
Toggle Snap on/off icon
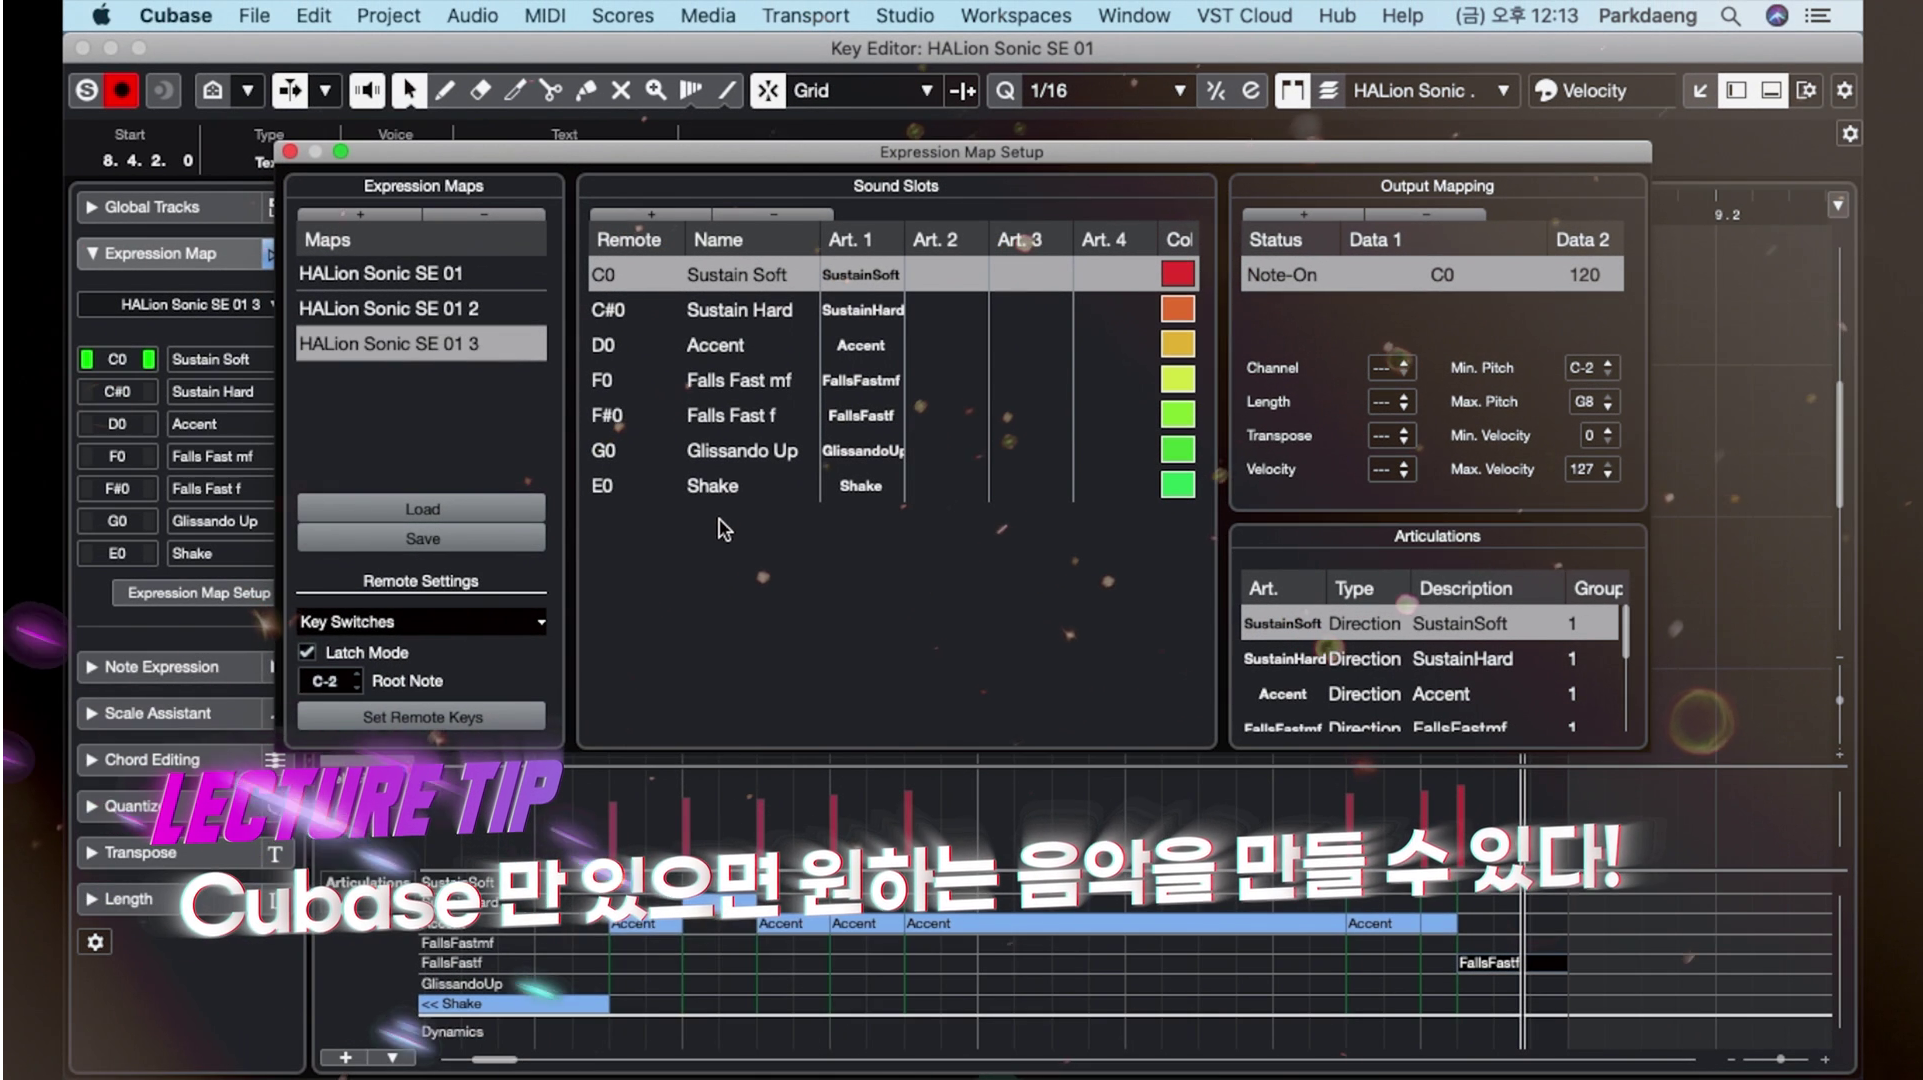[768, 91]
